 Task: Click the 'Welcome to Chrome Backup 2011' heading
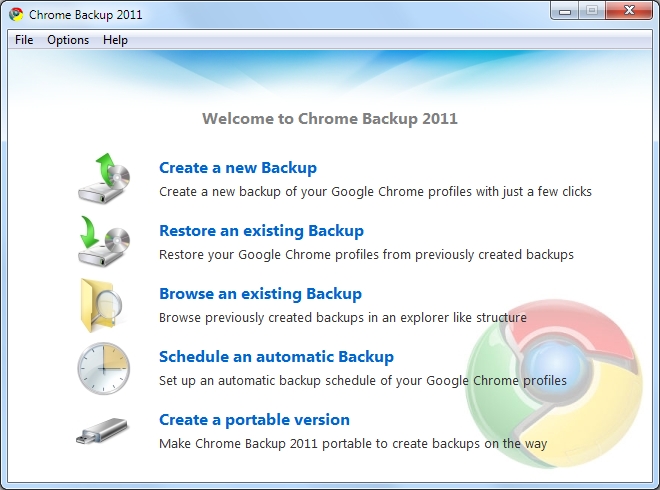coord(330,119)
